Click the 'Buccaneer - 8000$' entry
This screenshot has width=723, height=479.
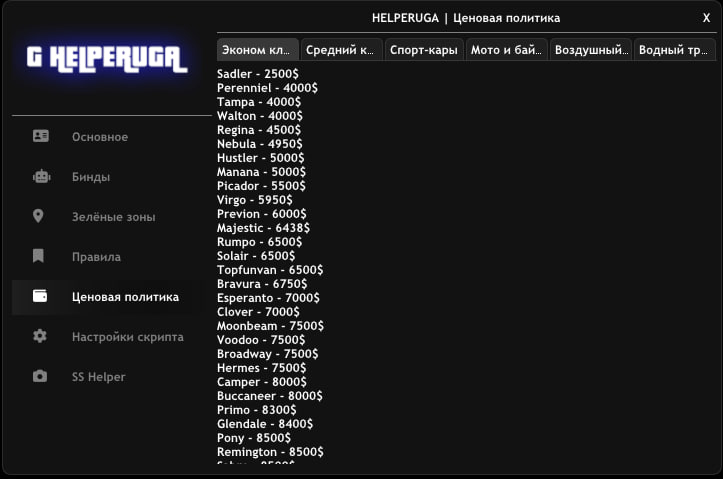(270, 396)
